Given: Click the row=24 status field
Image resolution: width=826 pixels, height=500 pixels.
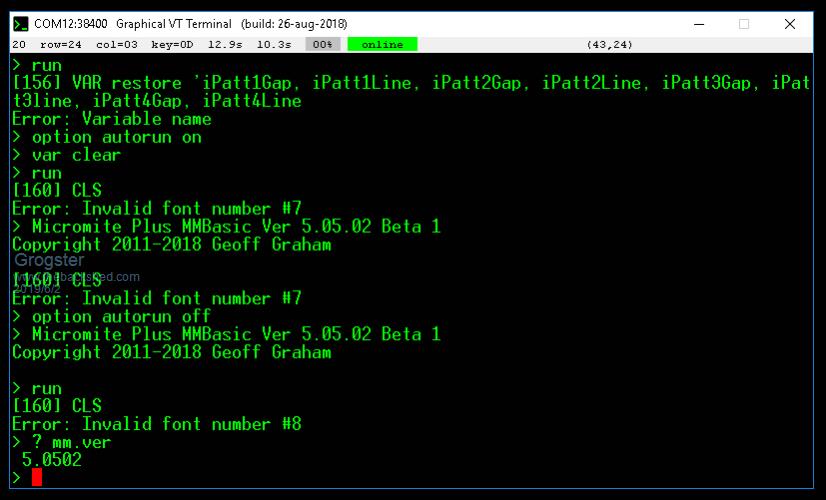Looking at the screenshot, I should pos(61,45).
